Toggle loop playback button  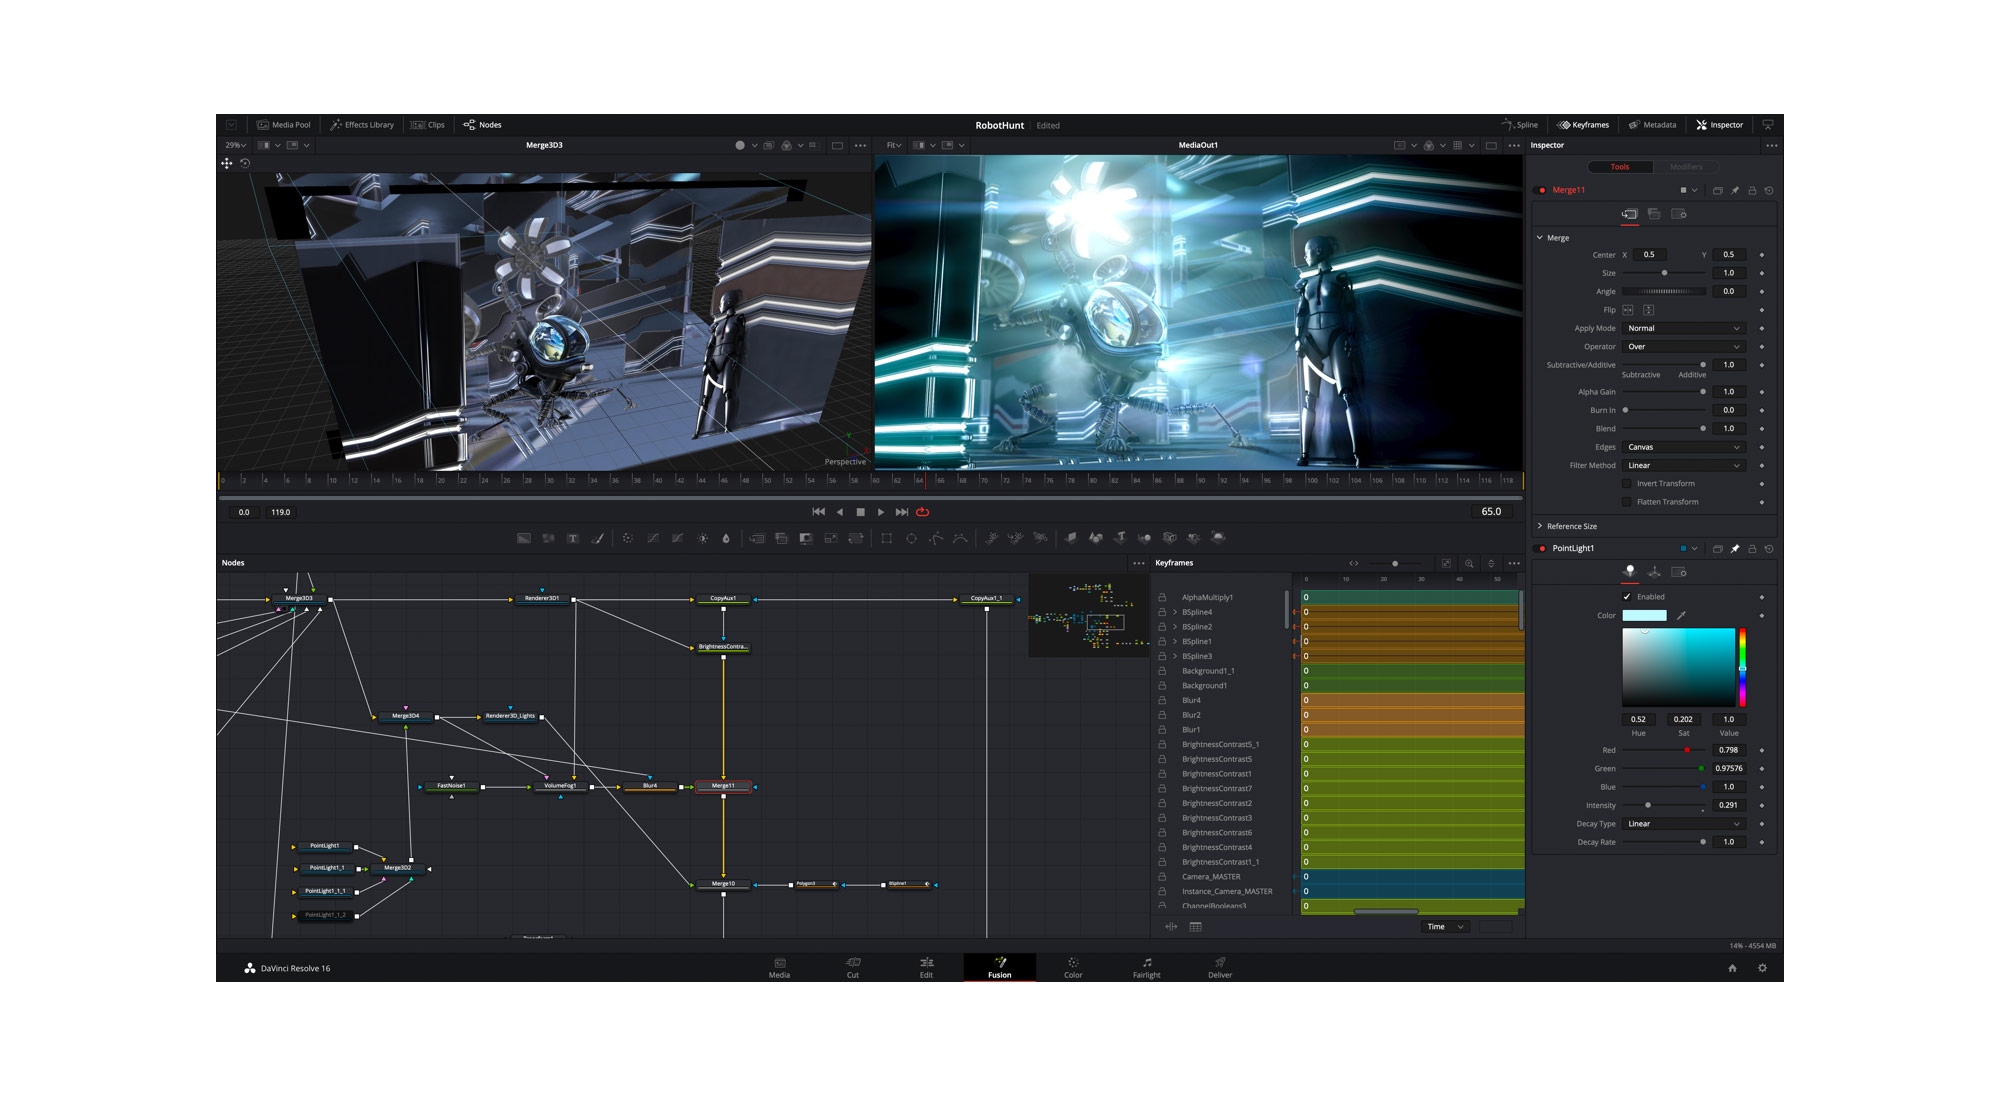(x=923, y=512)
